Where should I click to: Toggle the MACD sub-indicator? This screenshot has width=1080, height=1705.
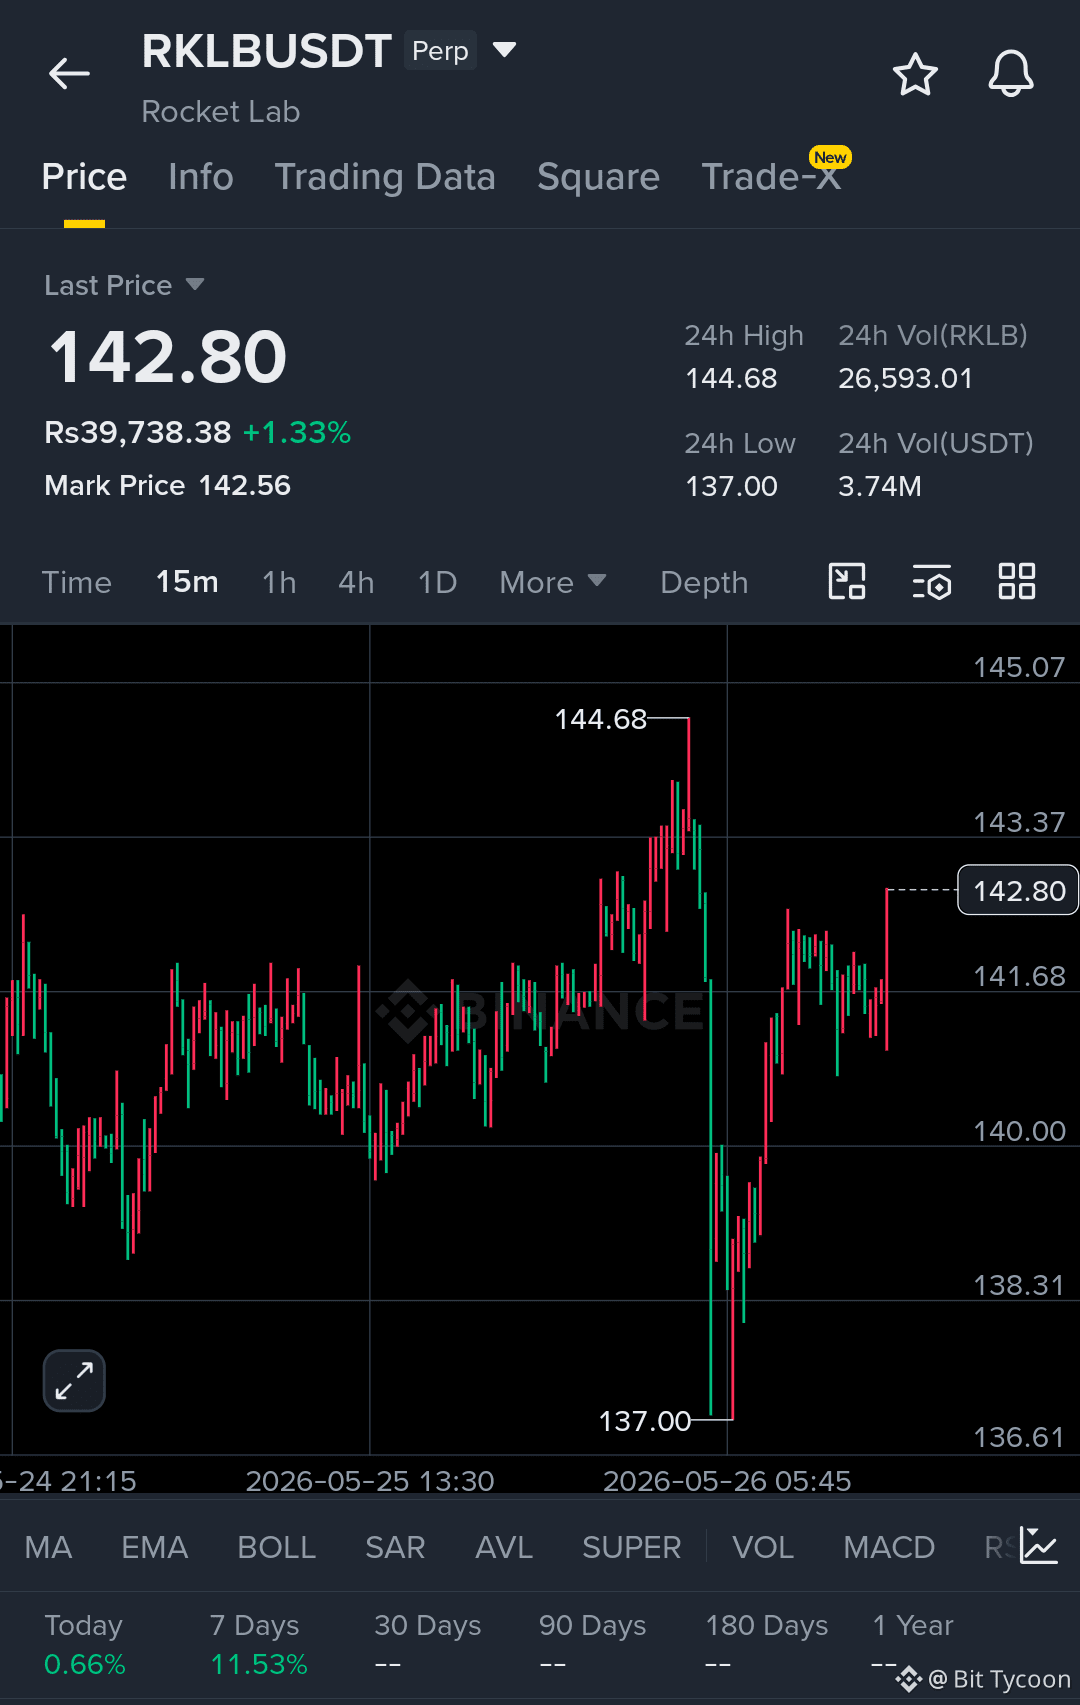click(x=889, y=1547)
